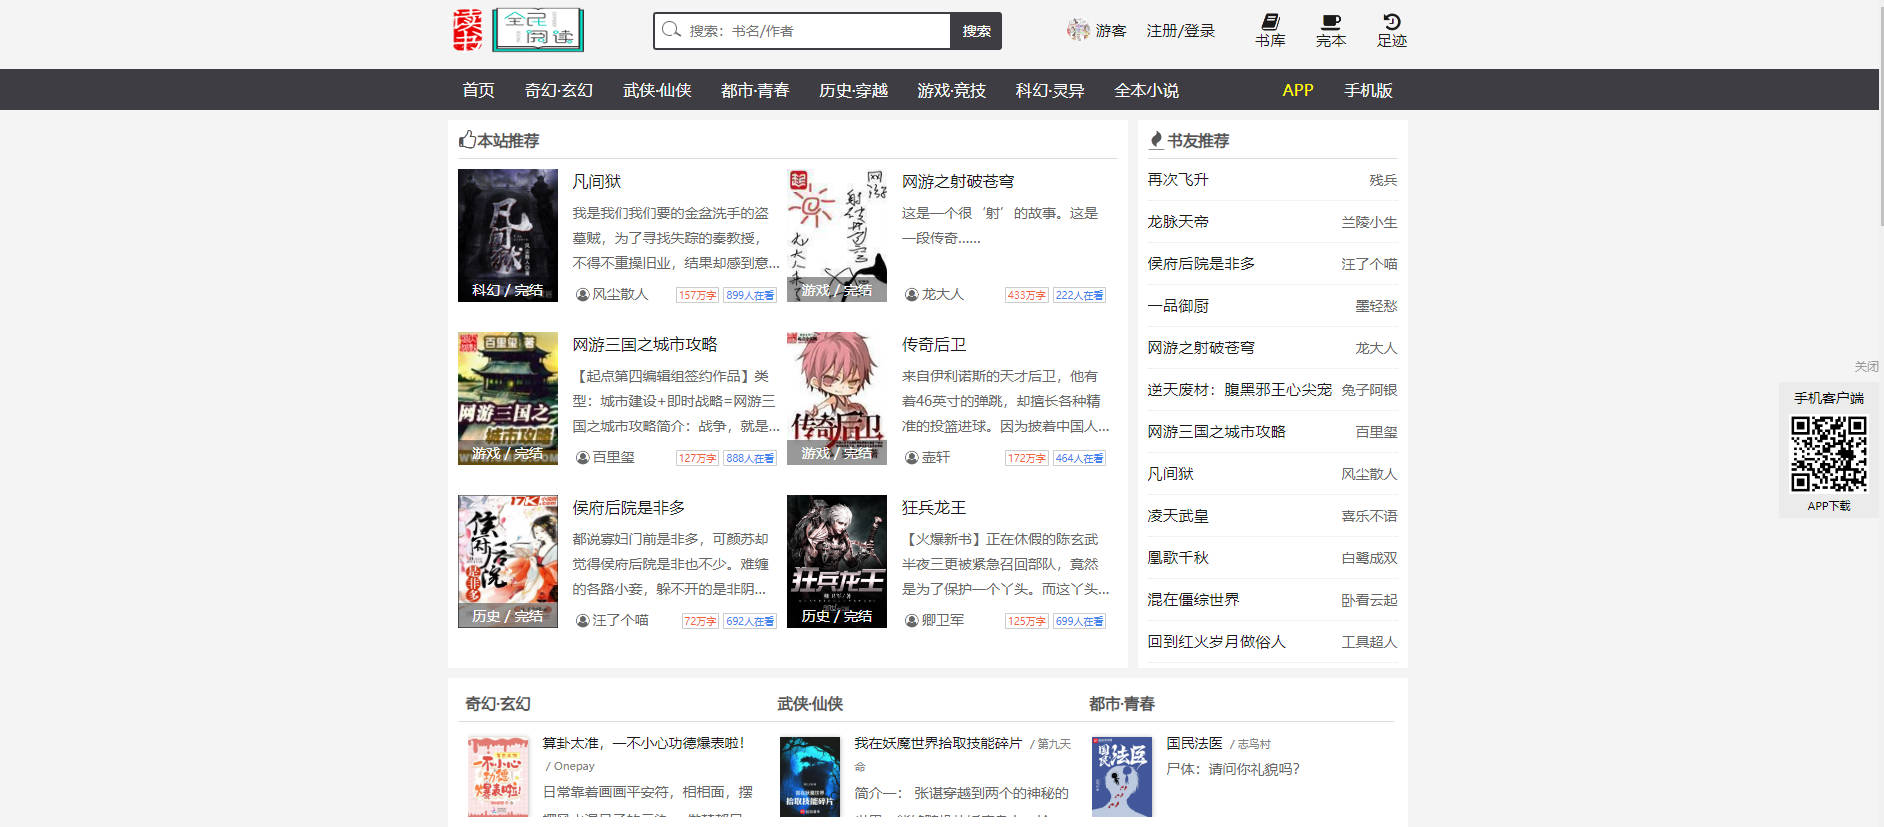The width and height of the screenshot is (1884, 827).
Task: Close the floating 手机客户端 panel
Action: coord(1866,367)
